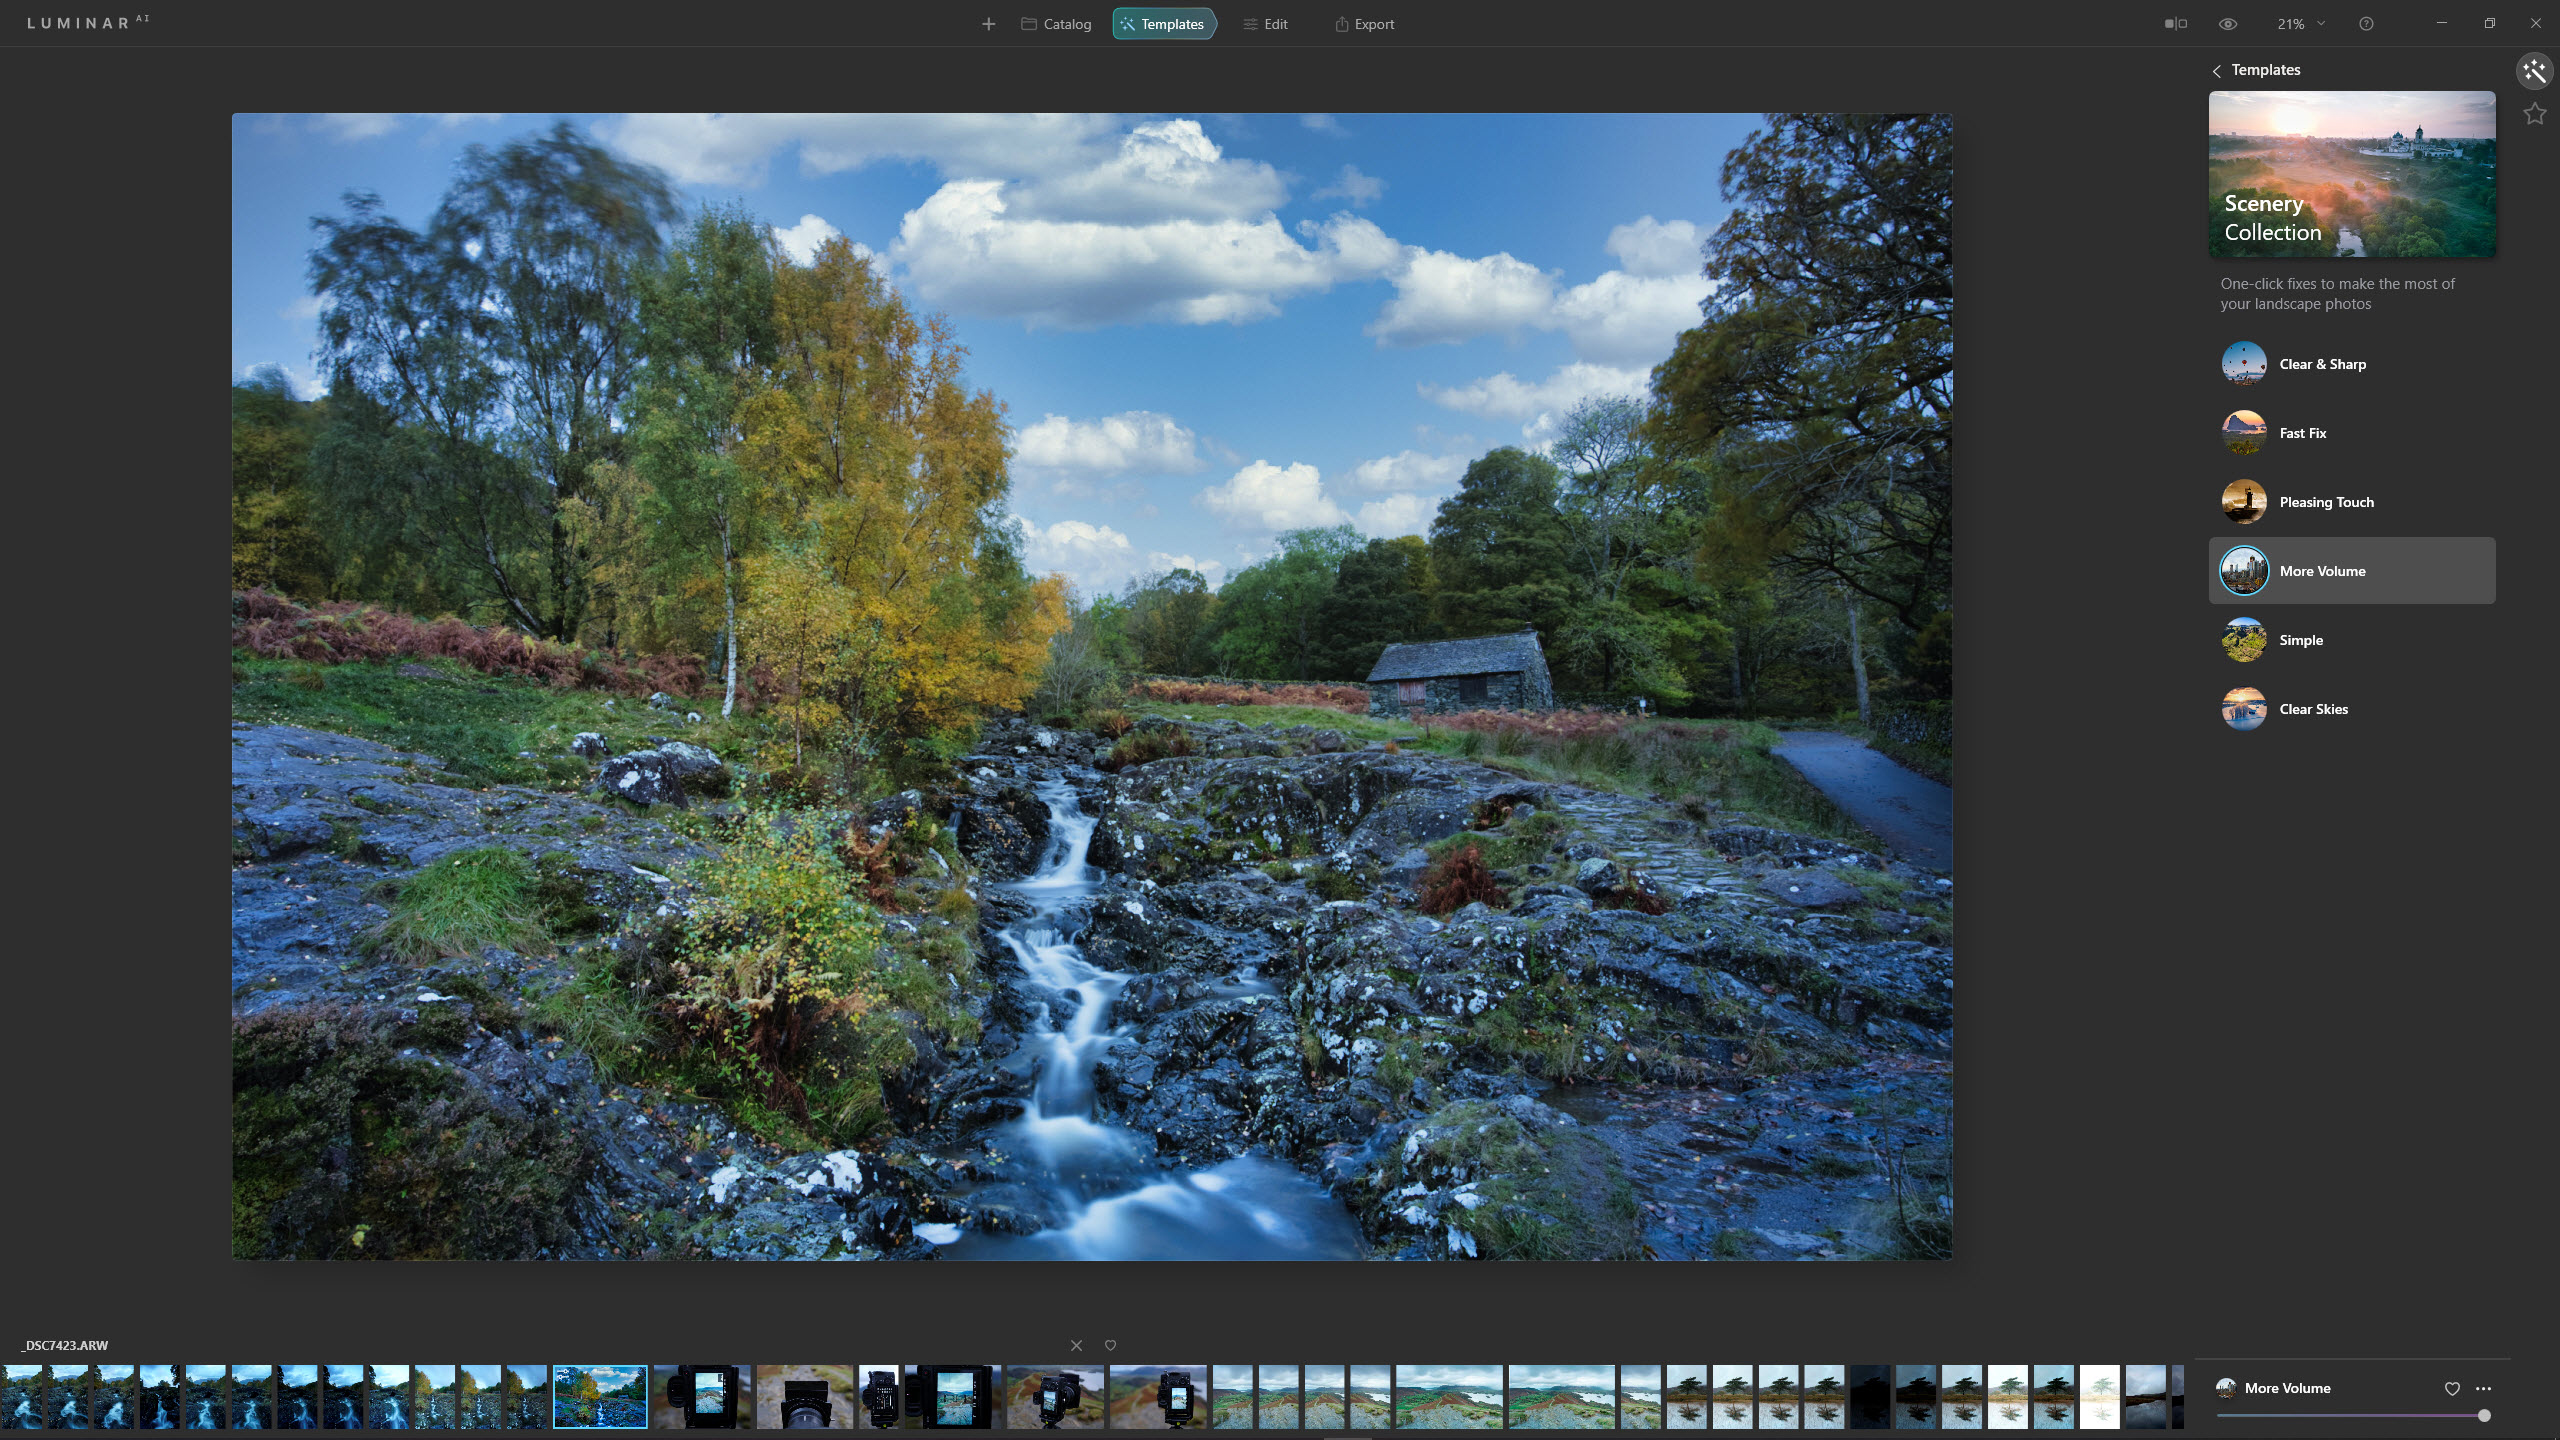Open favorites with the star icon
Image resolution: width=2560 pixels, height=1440 pixels.
[x=2534, y=114]
